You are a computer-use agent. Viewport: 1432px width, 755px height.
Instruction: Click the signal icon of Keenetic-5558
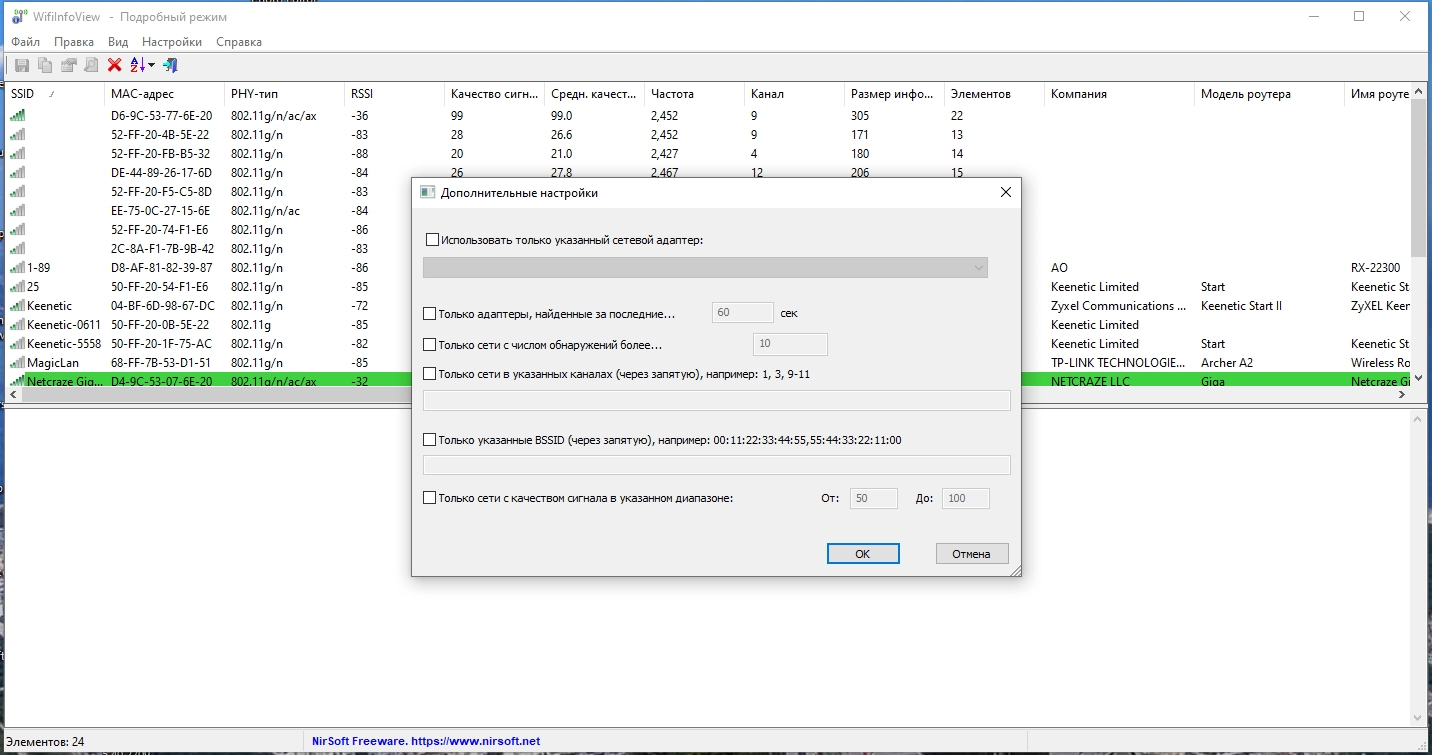coord(18,344)
